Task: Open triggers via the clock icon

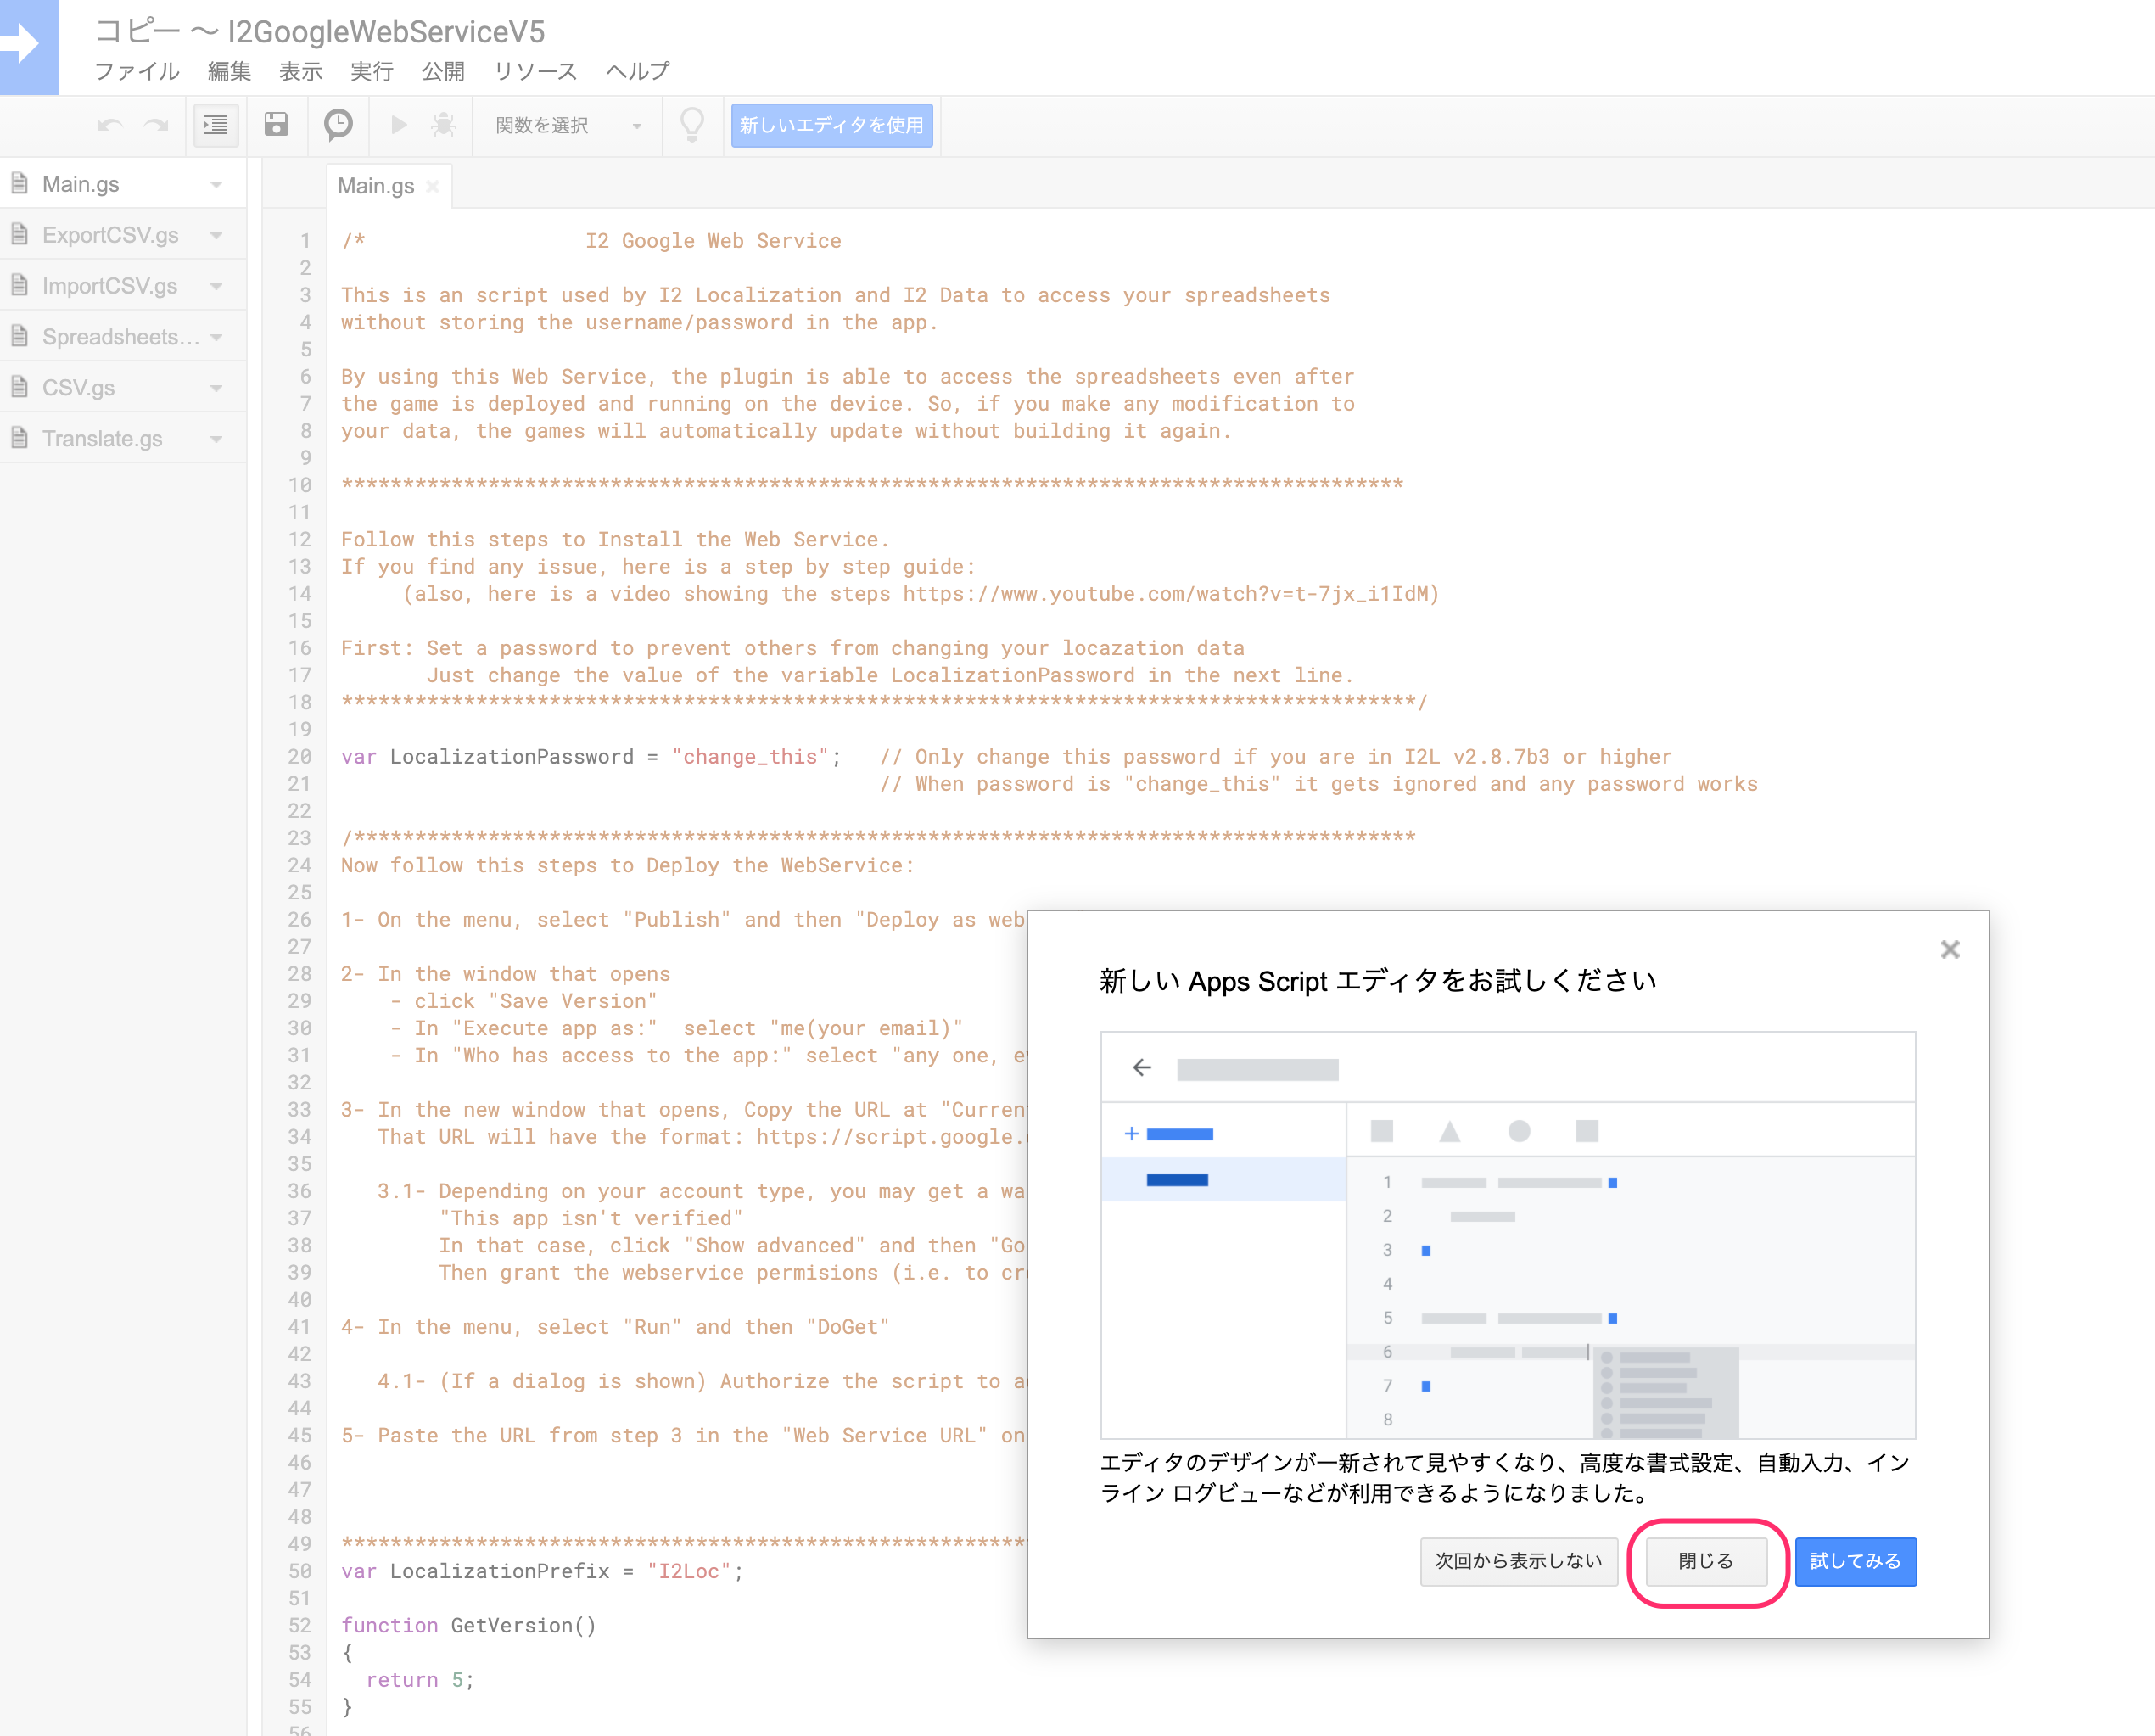Action: (x=338, y=126)
